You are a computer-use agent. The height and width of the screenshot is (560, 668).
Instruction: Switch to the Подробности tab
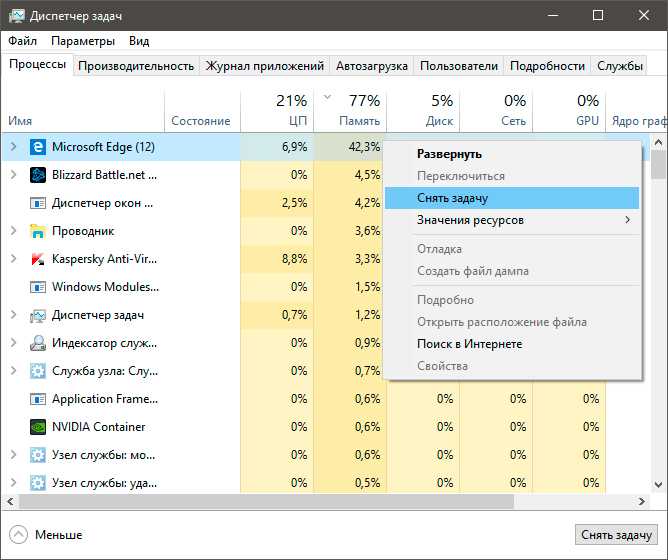click(547, 66)
